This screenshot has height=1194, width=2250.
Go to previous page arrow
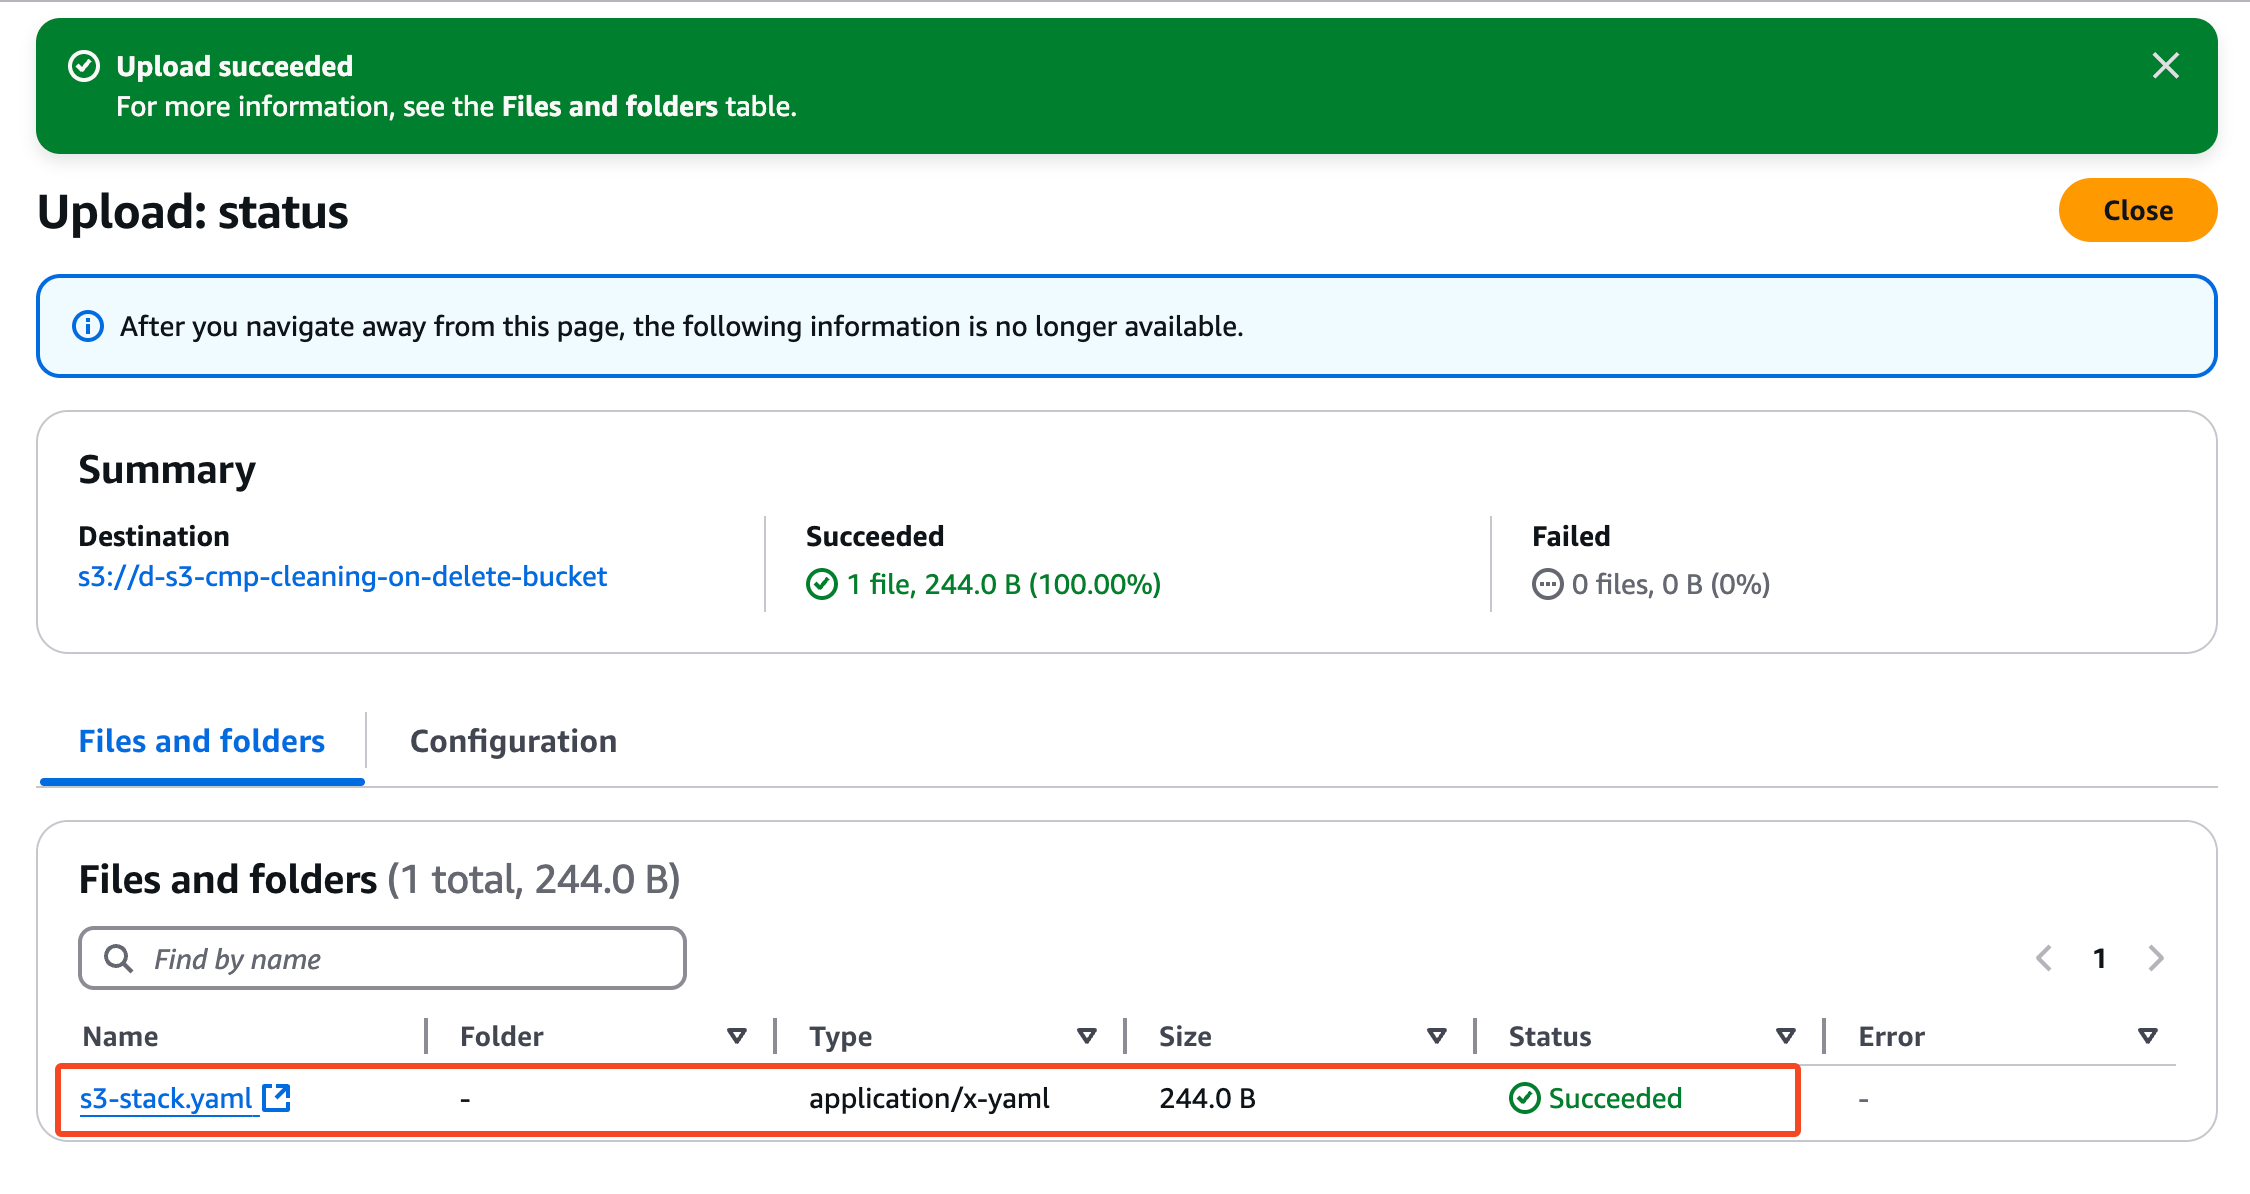point(2044,958)
